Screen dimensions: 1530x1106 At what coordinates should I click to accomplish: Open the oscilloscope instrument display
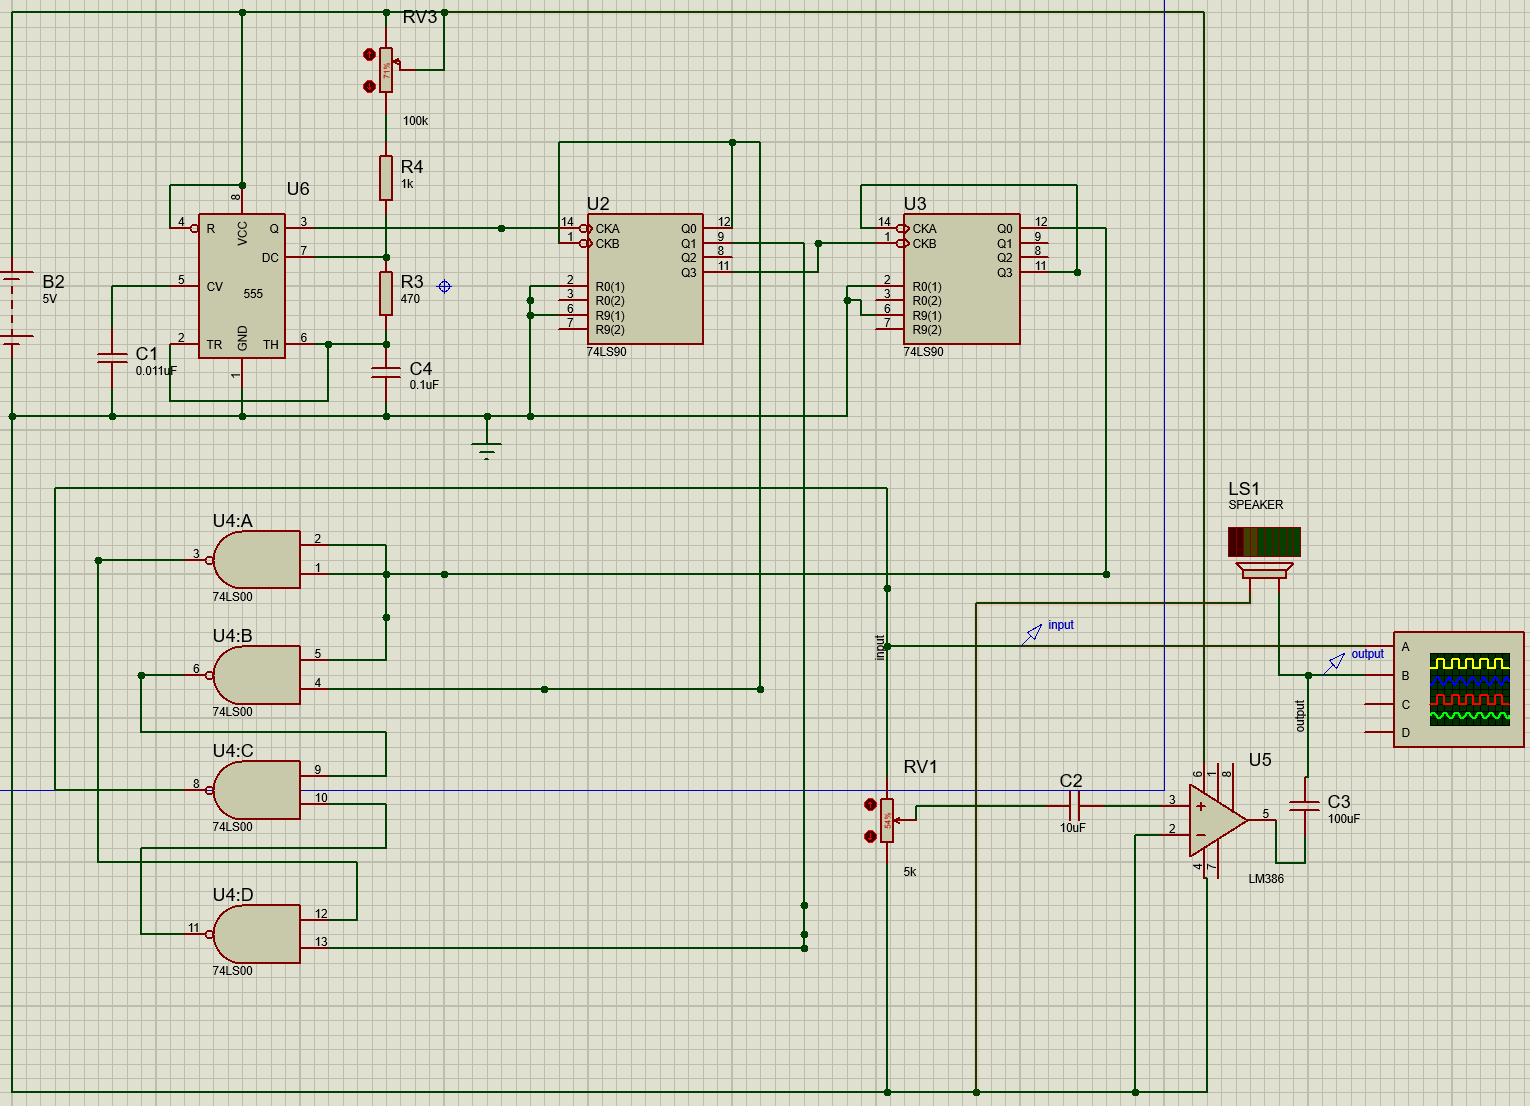(1469, 689)
